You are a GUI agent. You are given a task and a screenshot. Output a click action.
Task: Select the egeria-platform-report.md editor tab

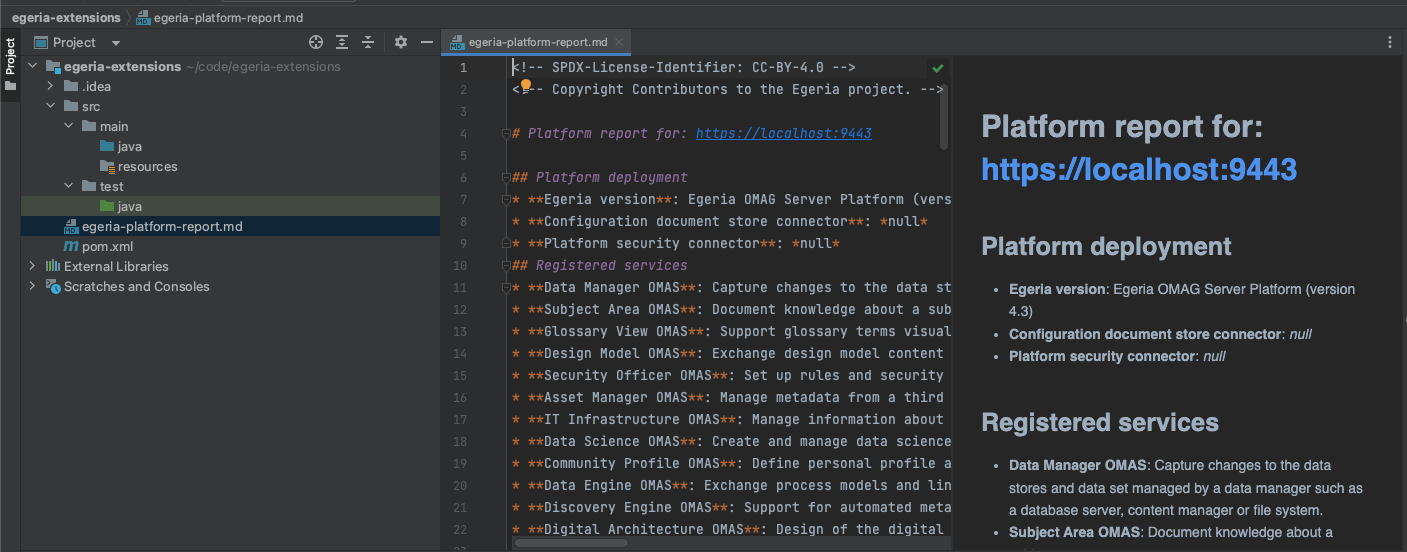pyautogui.click(x=537, y=42)
